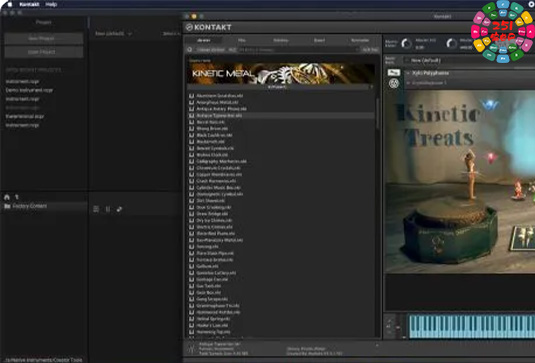Open the Apple menu
The width and height of the screenshot is (535, 363).
(x=9, y=4)
